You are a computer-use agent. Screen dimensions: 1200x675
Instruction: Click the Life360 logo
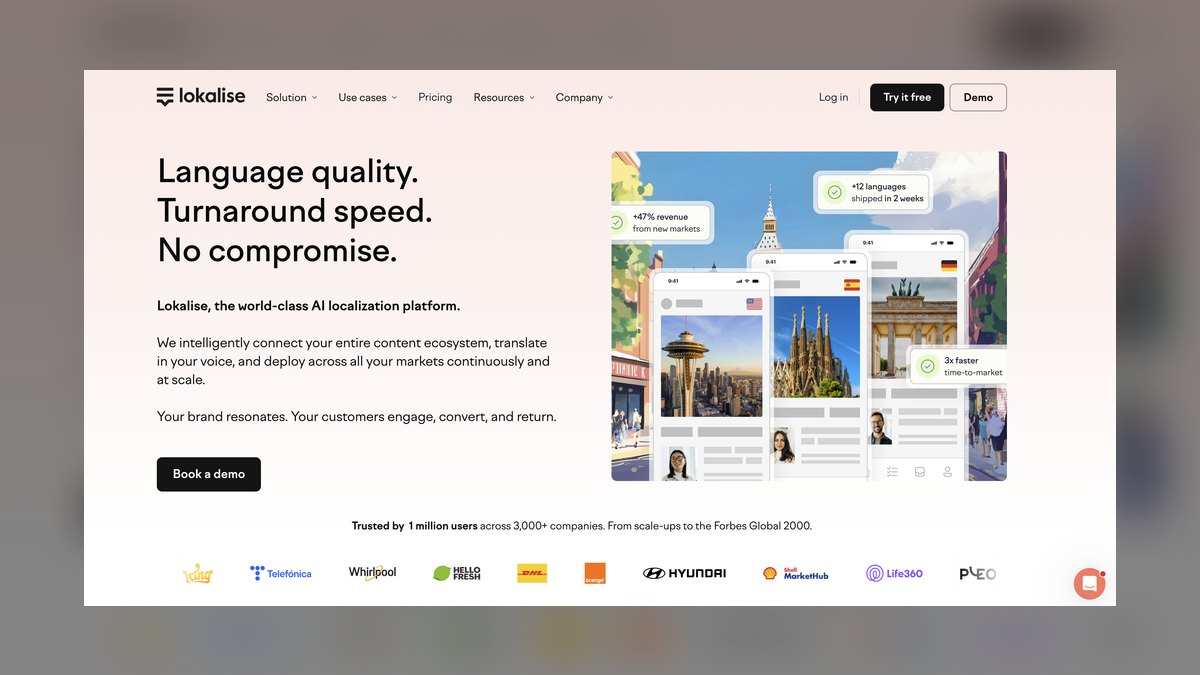(x=894, y=573)
